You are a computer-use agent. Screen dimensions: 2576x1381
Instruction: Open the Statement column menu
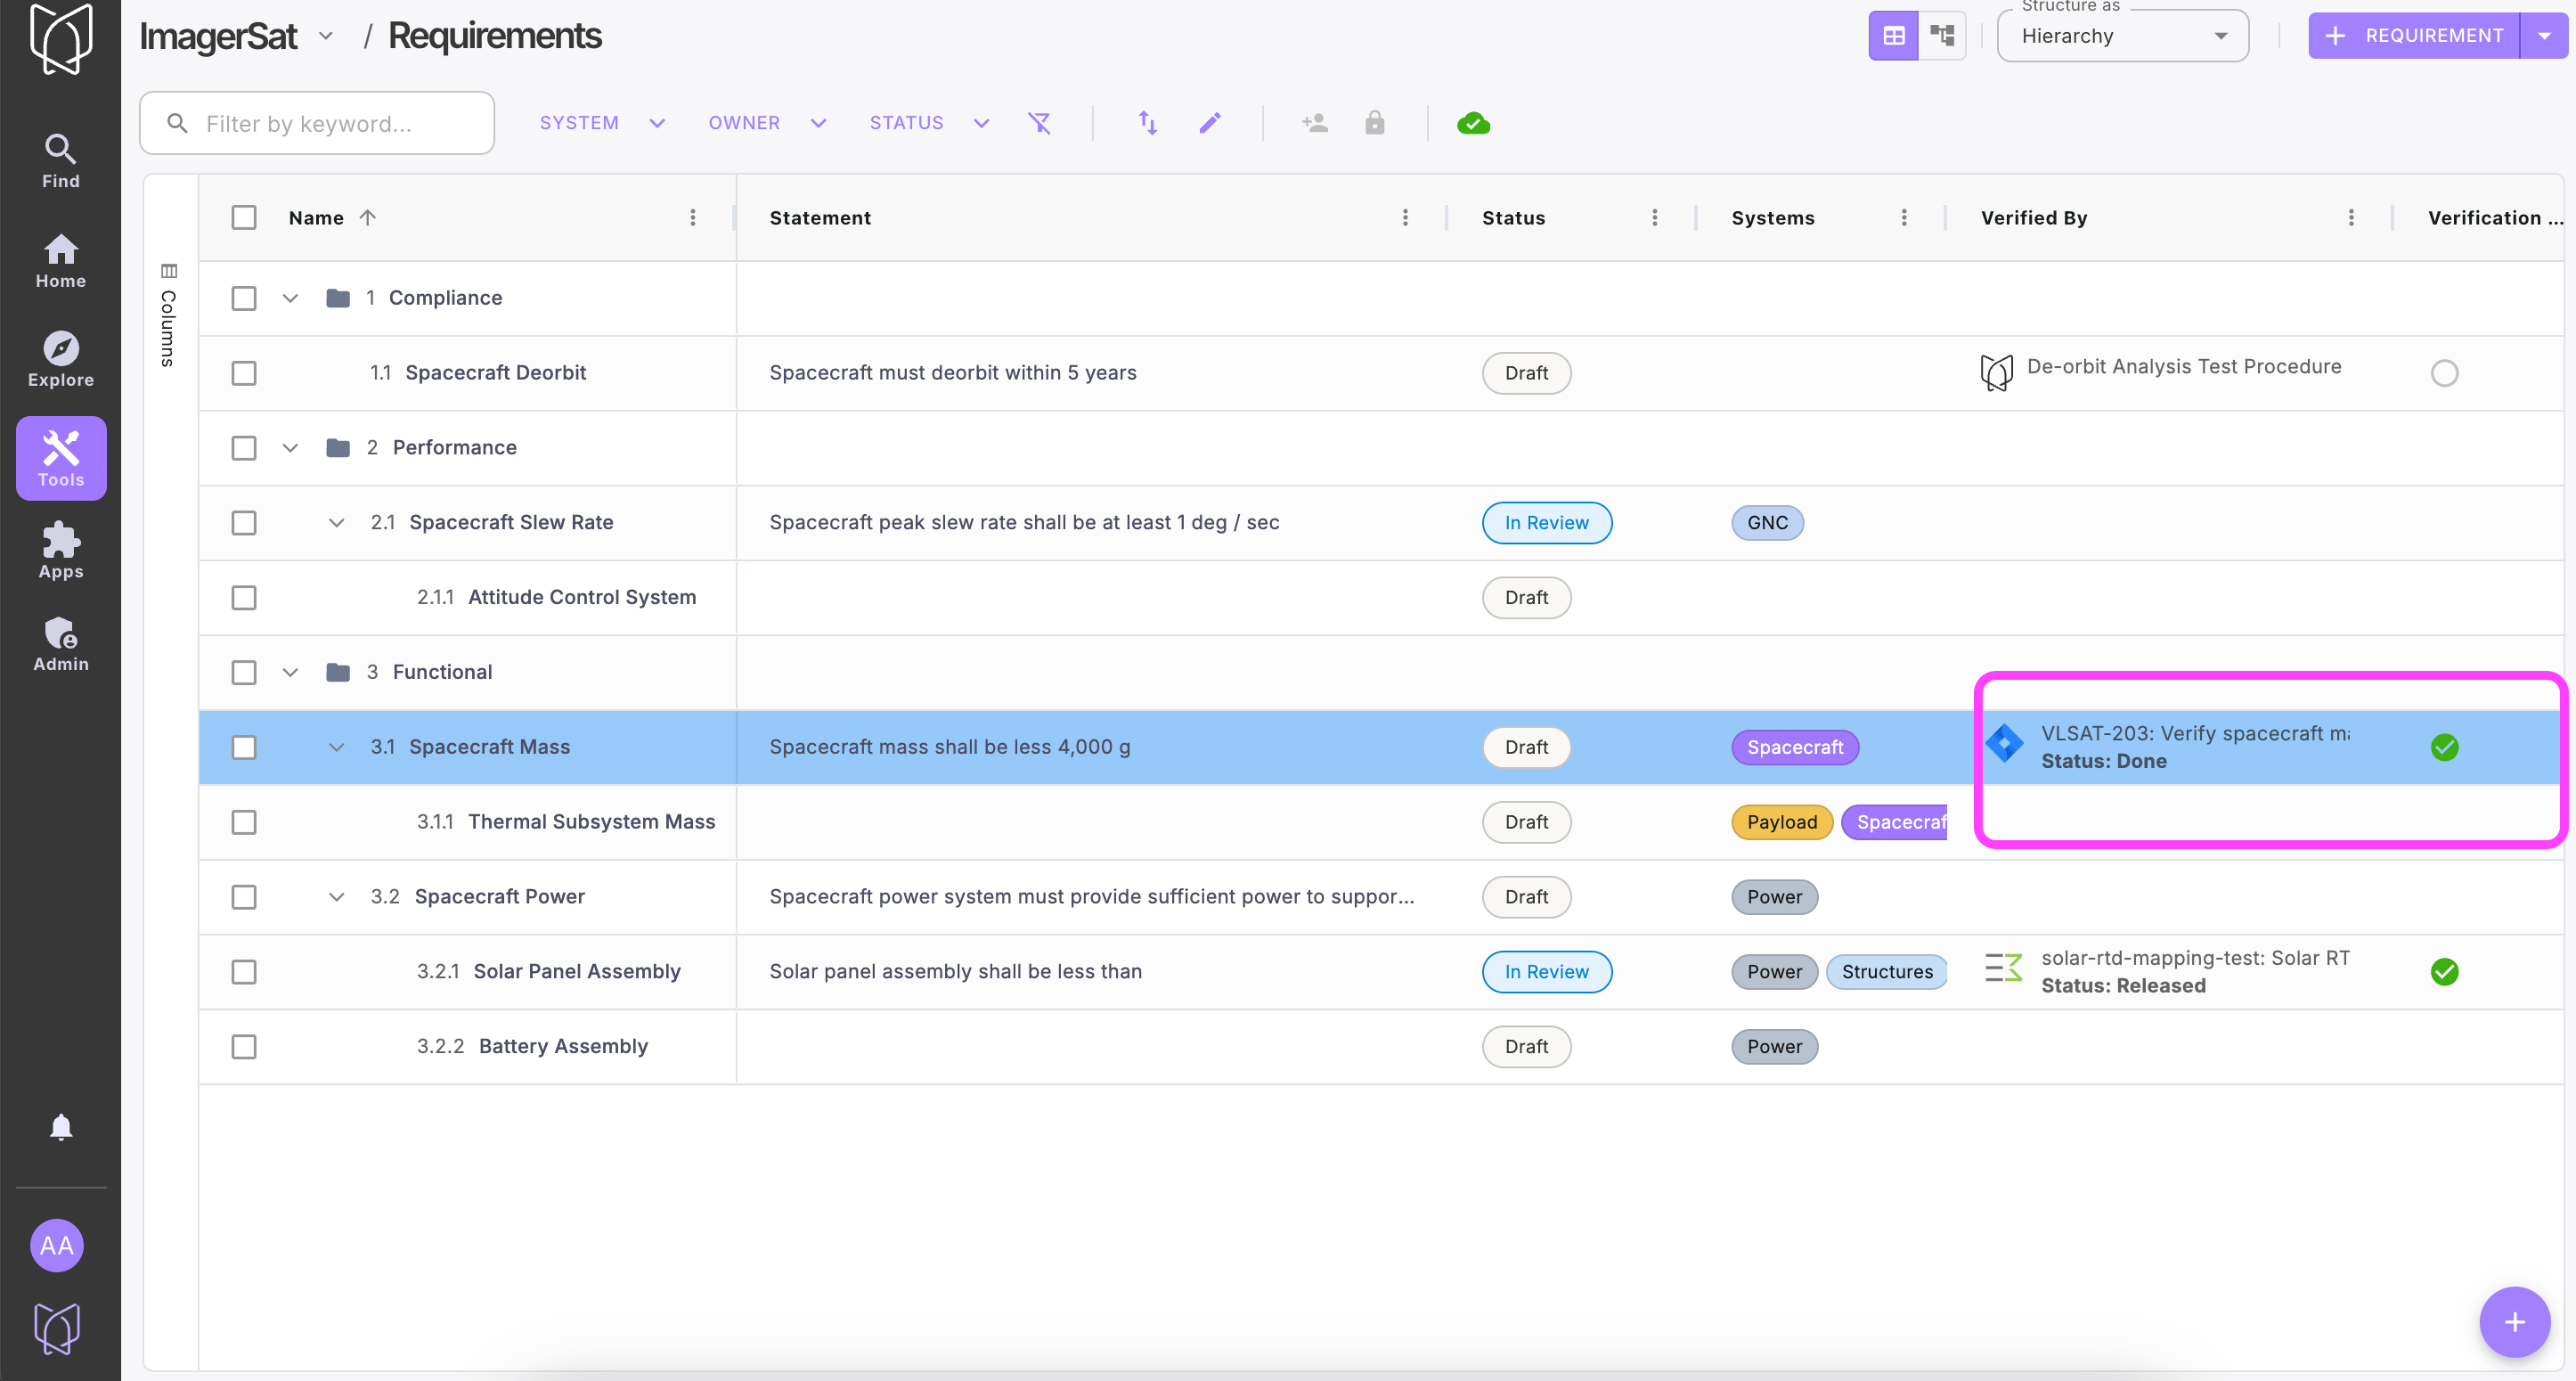1405,218
